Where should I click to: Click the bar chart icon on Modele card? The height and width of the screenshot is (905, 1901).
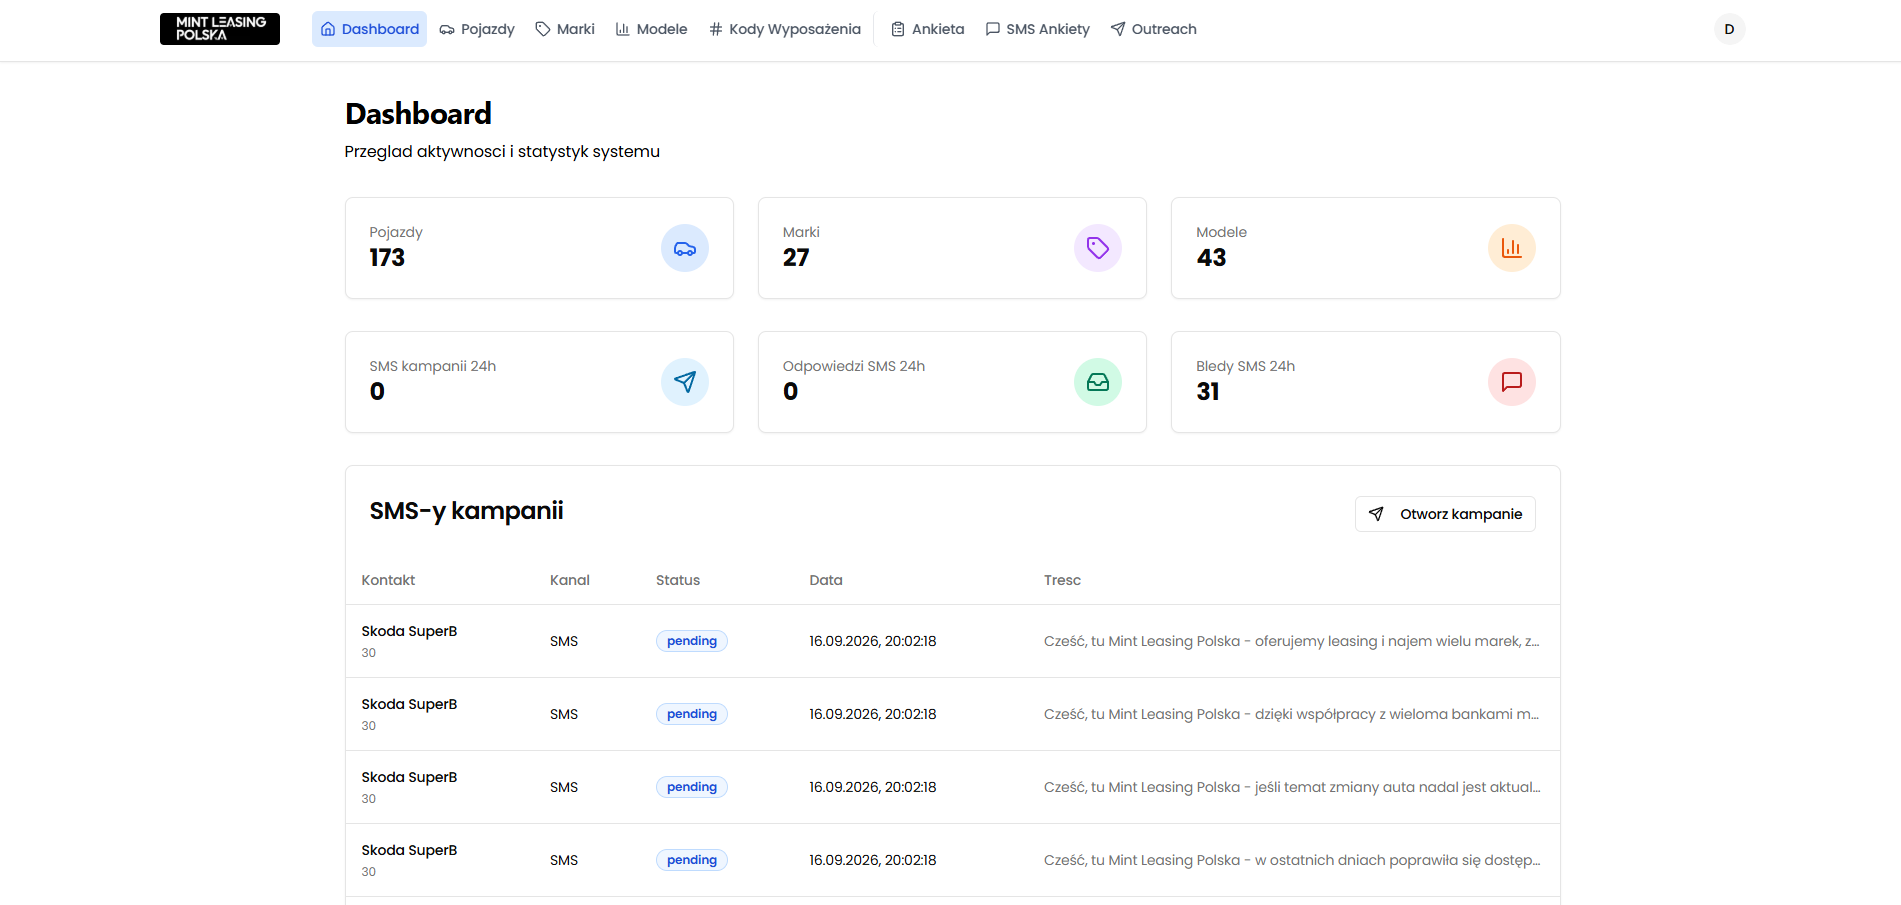1512,248
